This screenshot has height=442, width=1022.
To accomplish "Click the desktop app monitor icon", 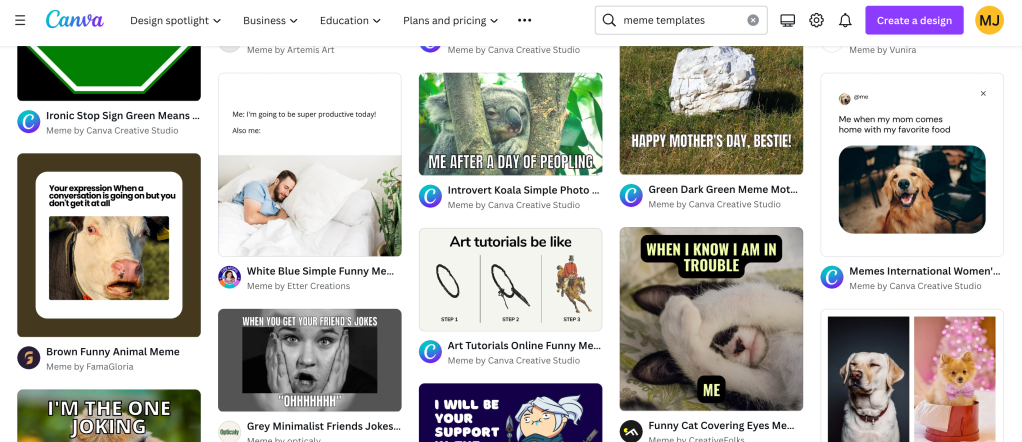I will pyautogui.click(x=787, y=20).
